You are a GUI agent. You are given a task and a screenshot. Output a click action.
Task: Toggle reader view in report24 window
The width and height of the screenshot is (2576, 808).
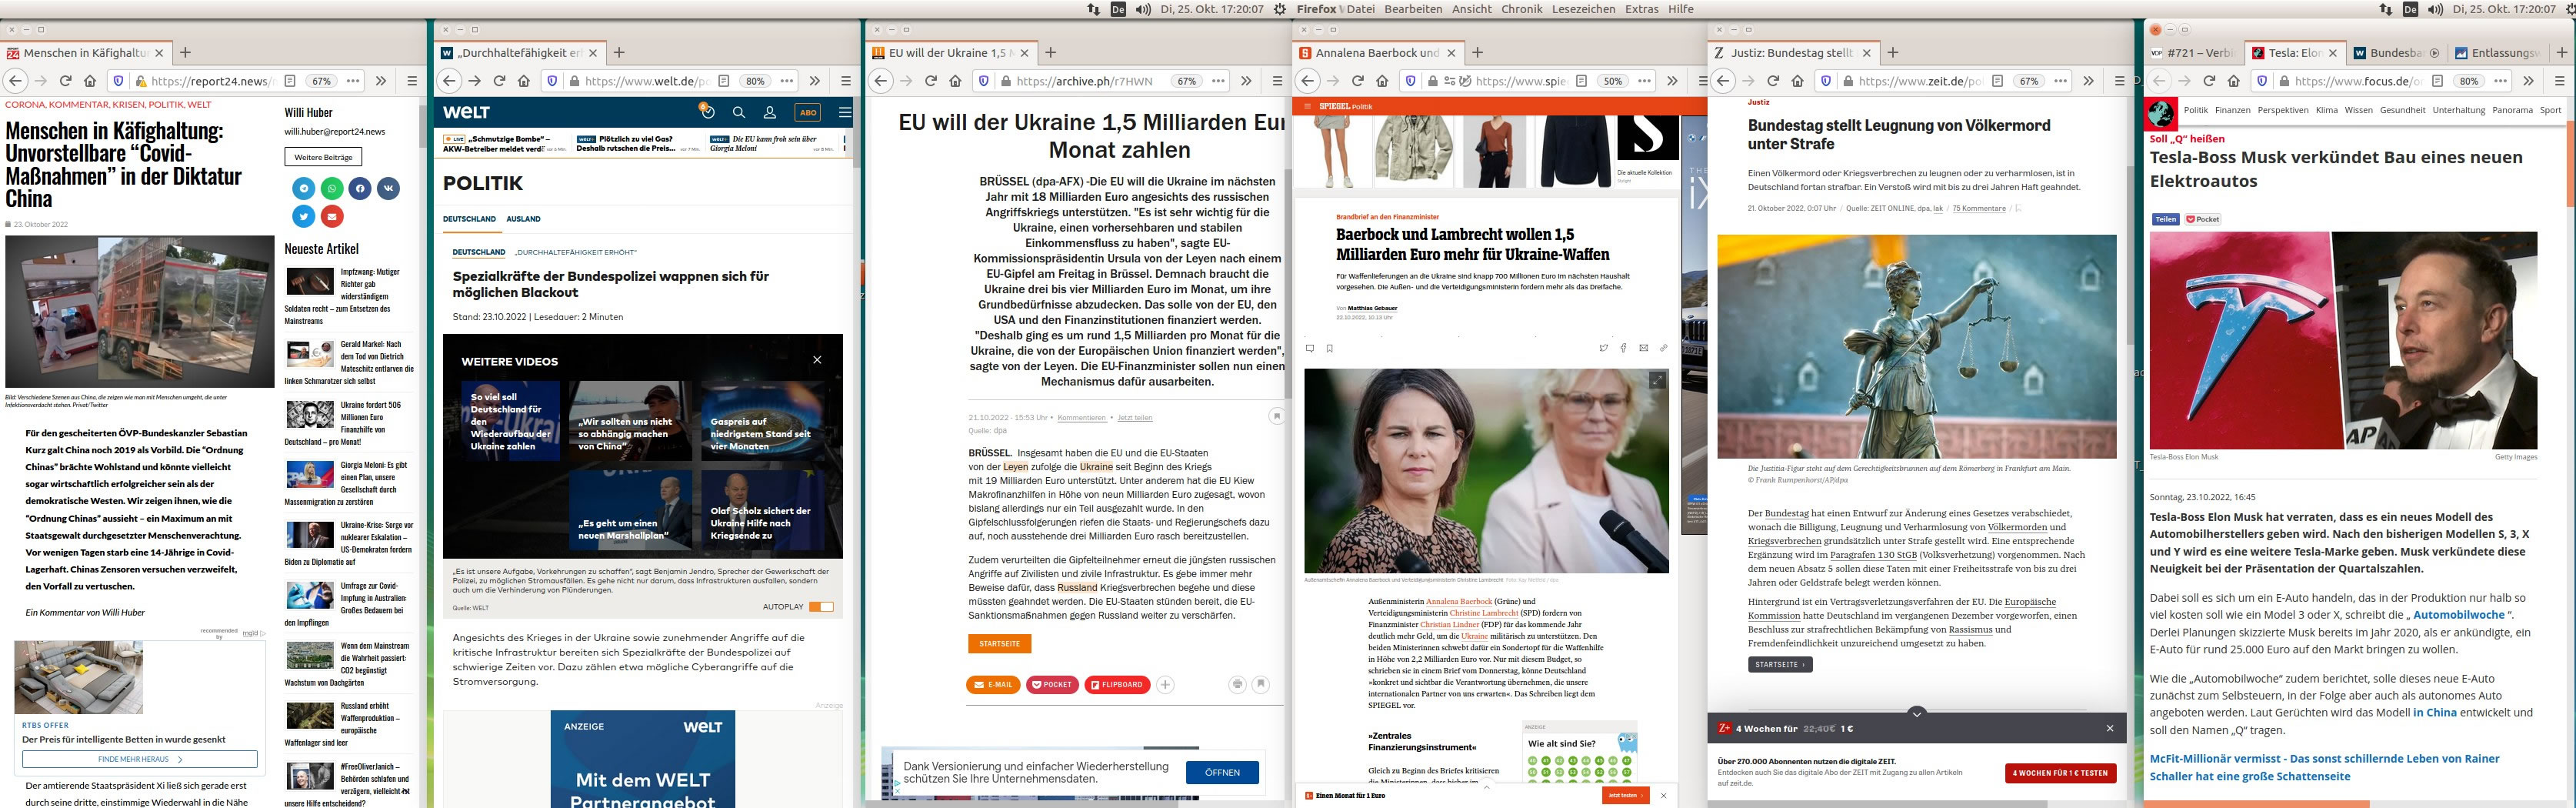pyautogui.click(x=290, y=81)
